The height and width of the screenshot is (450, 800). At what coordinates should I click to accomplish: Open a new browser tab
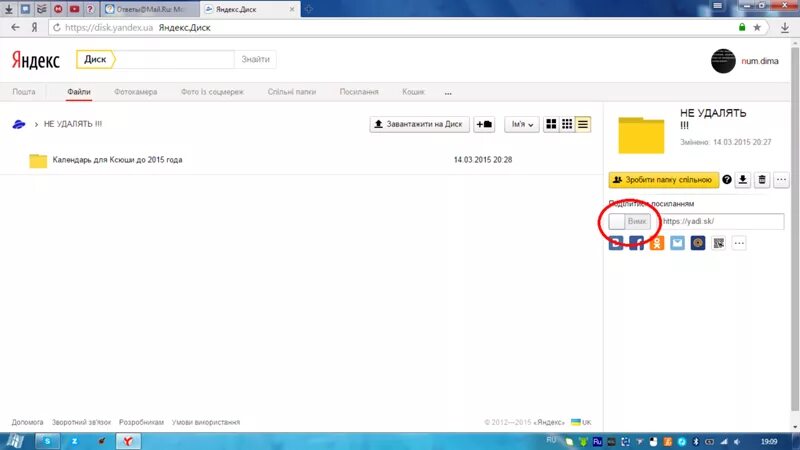click(308, 9)
